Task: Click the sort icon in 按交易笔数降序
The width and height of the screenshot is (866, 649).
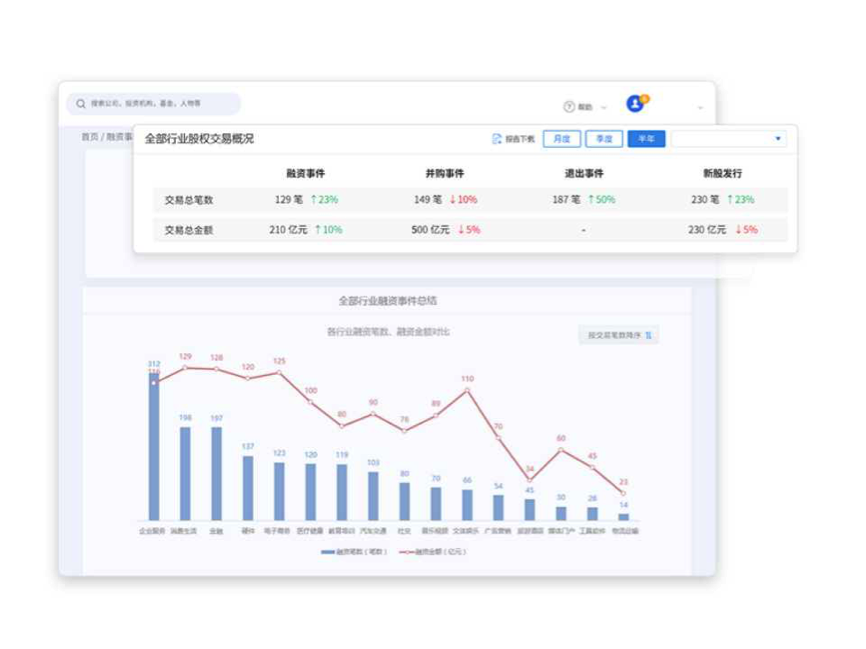Action: point(648,336)
